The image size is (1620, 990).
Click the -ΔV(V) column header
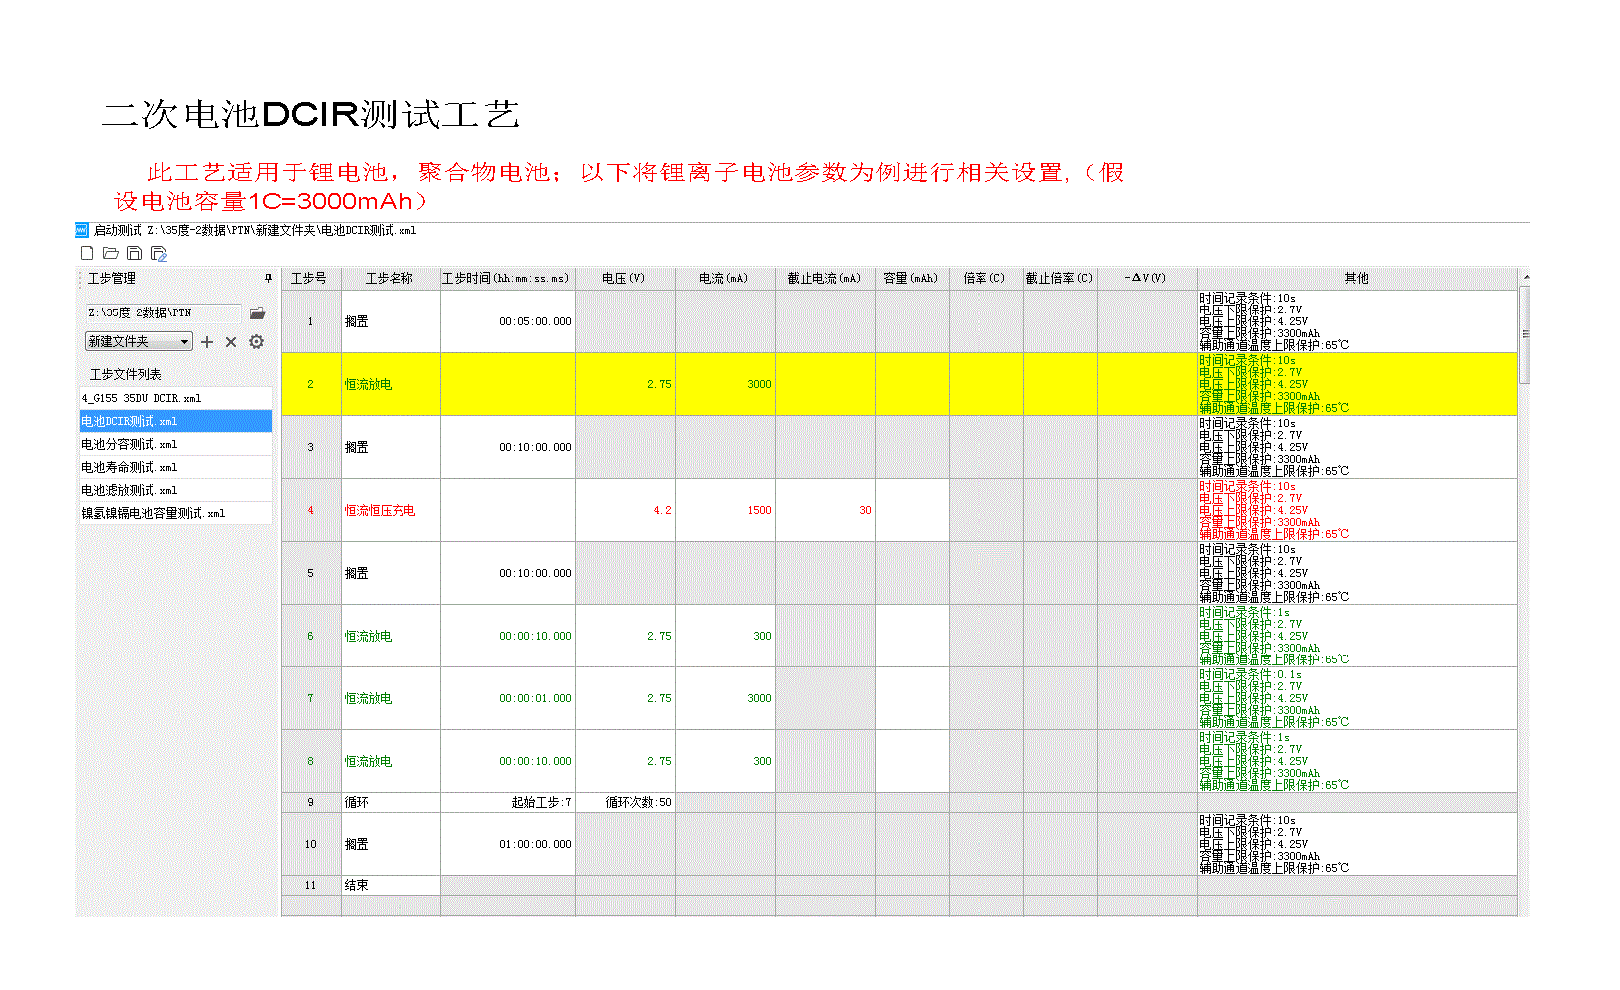click(1147, 278)
